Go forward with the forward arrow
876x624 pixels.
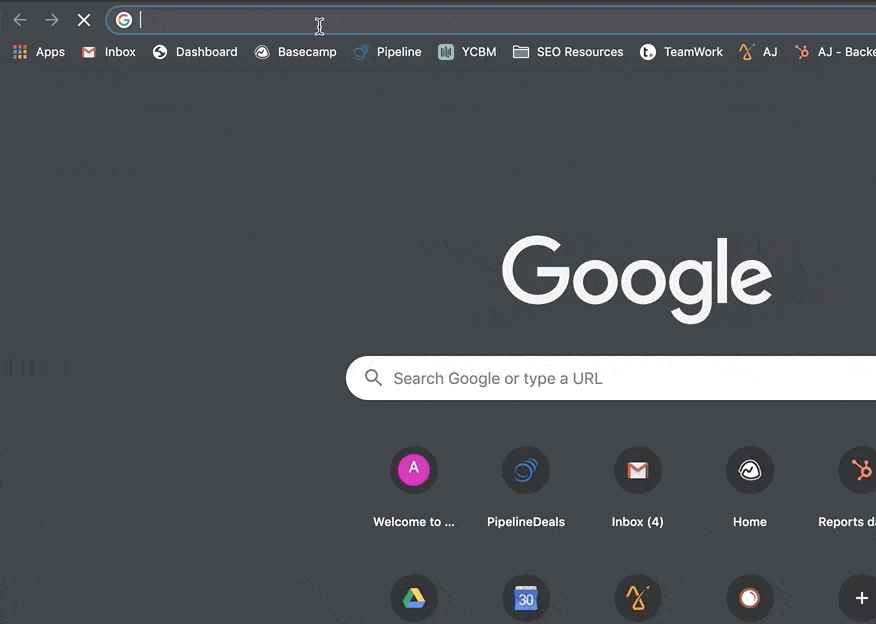click(x=52, y=20)
